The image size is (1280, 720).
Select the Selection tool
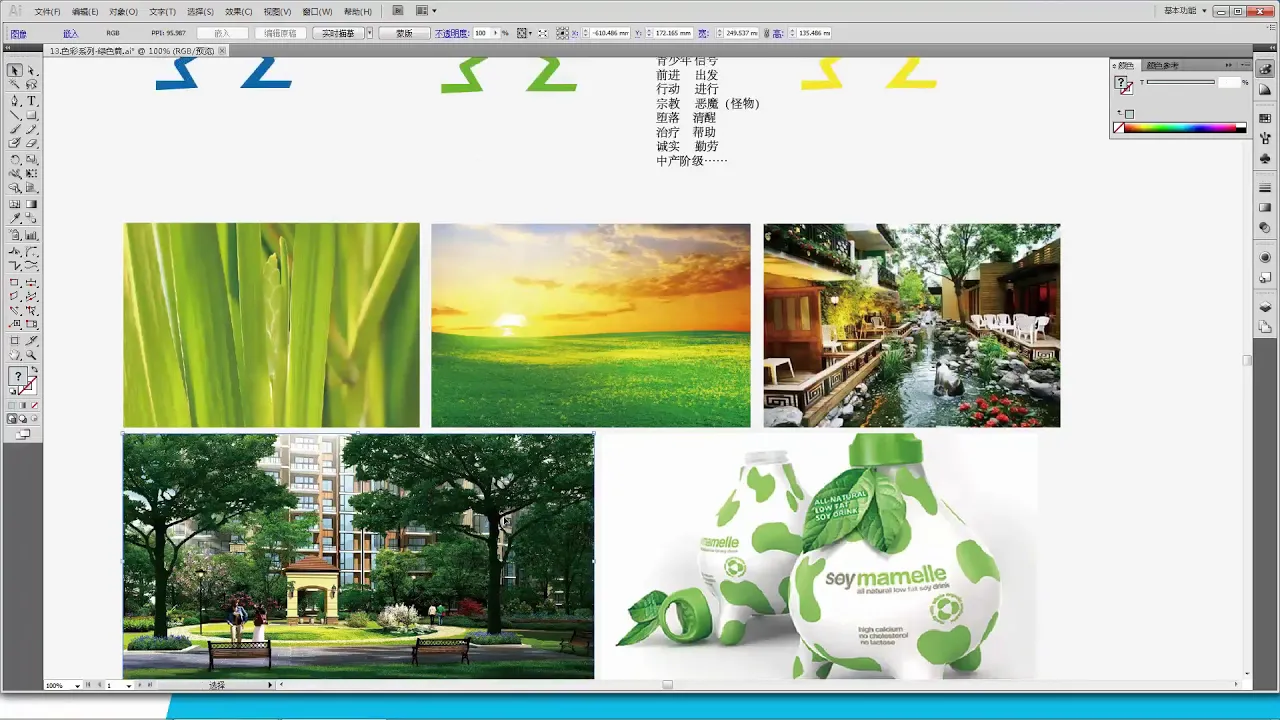click(x=14, y=70)
